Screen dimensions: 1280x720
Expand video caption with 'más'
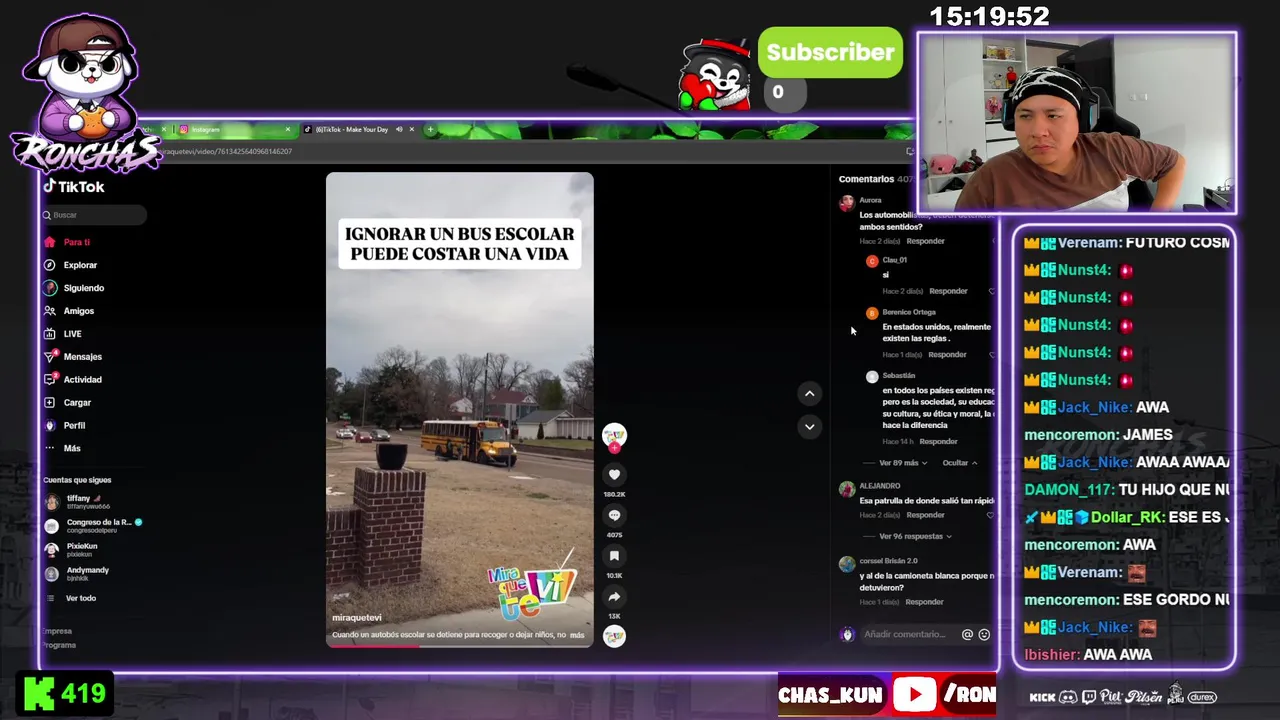[577, 635]
